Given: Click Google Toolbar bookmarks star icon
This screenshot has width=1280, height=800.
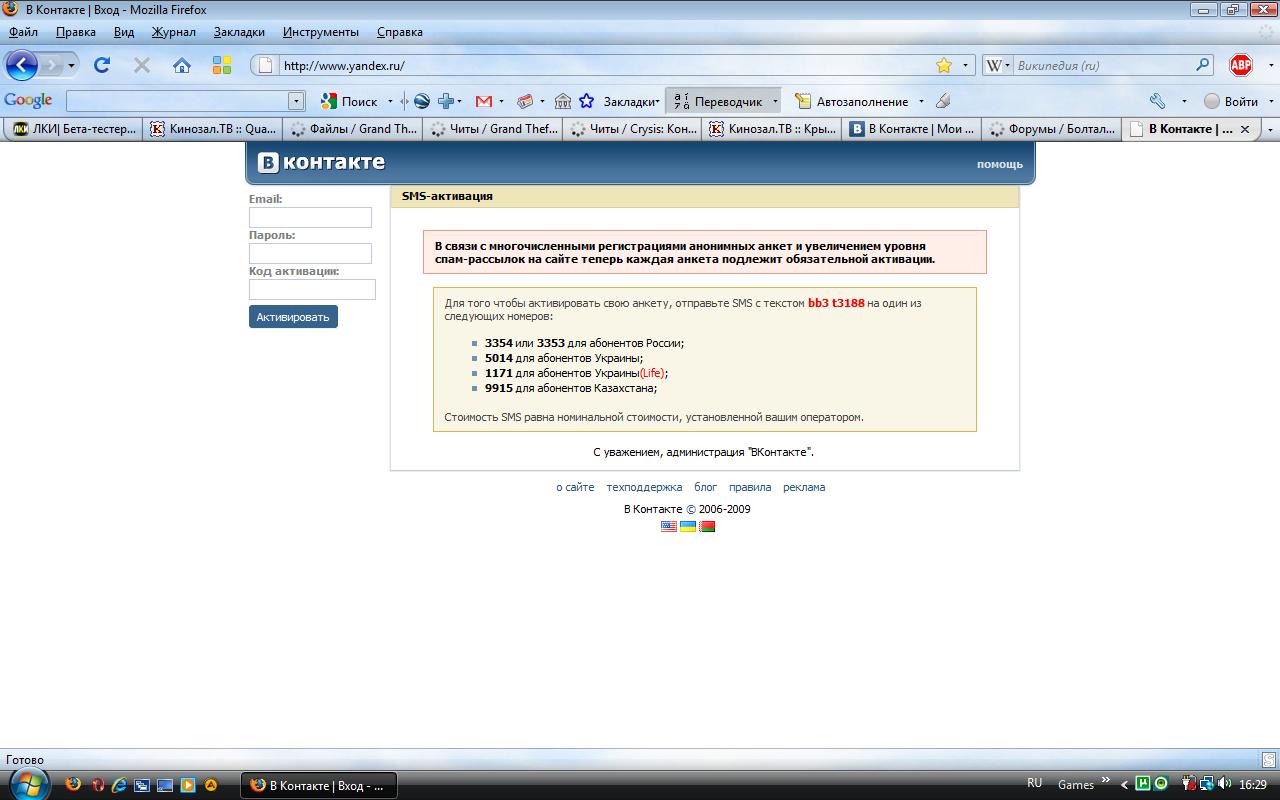Looking at the screenshot, I should click(587, 101).
